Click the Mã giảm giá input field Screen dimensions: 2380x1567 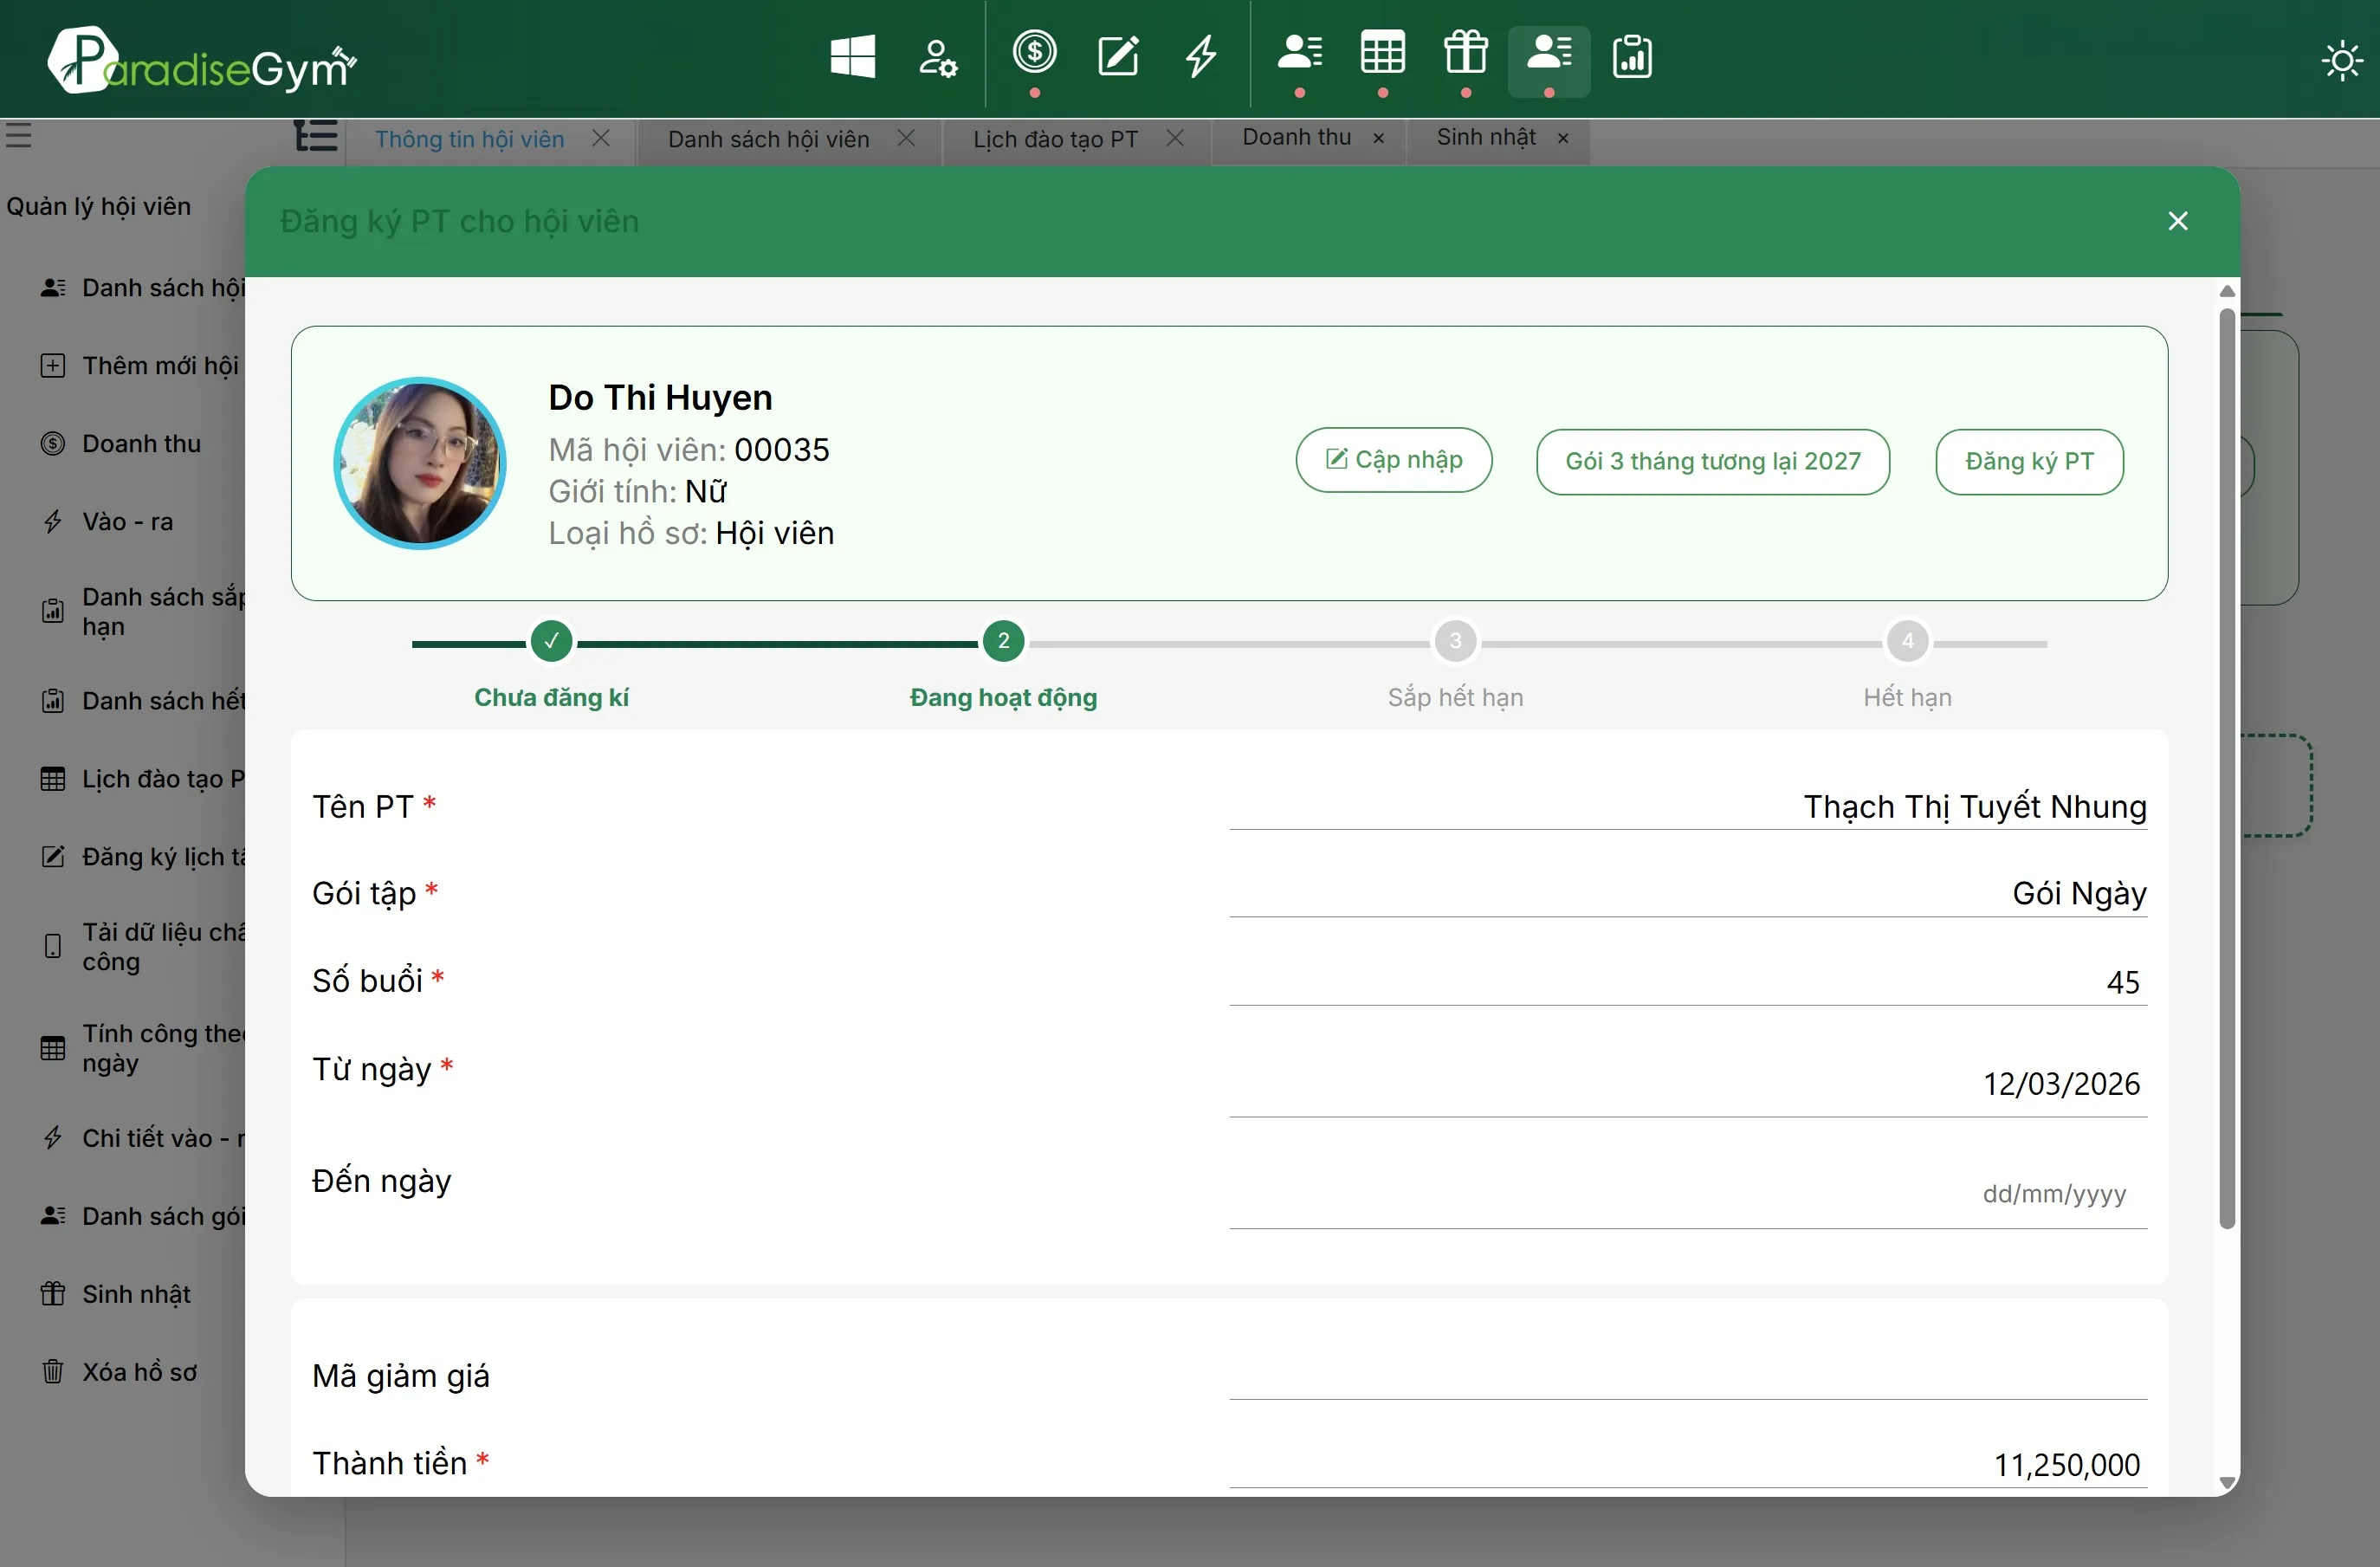[1688, 1376]
